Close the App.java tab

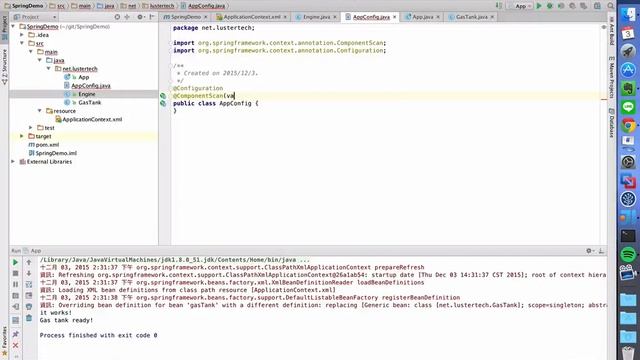point(438,17)
